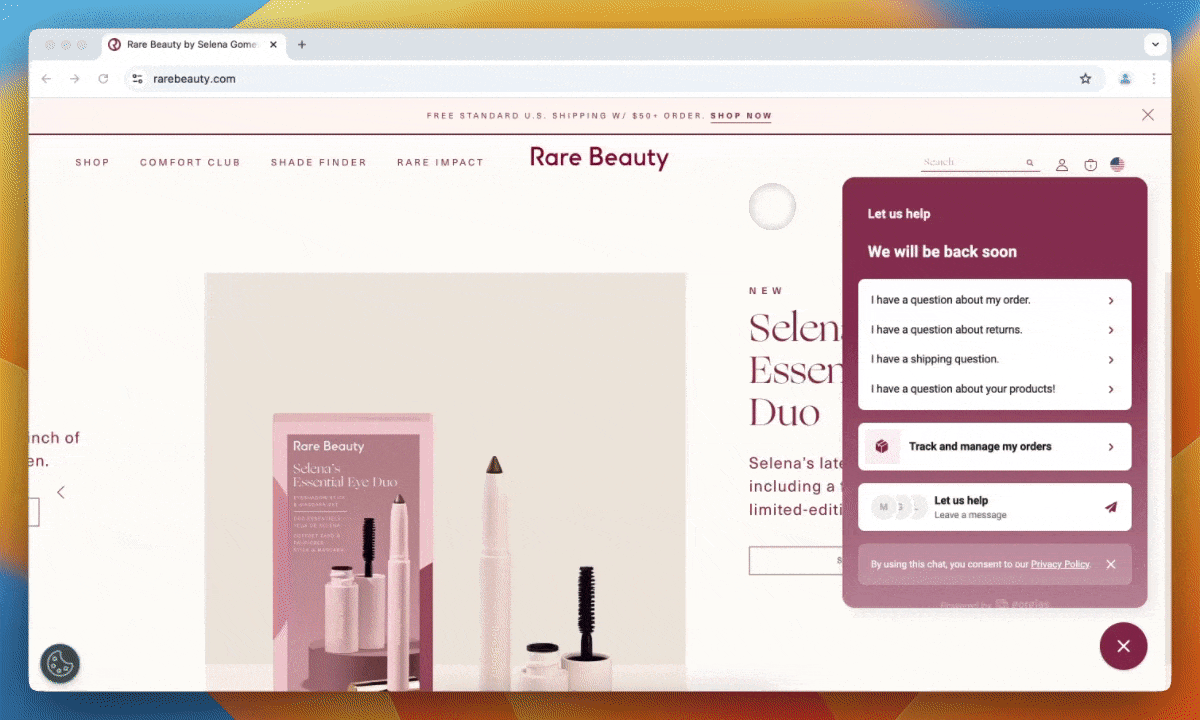Close the Rare Beauty browser tab
Image resolution: width=1200 pixels, height=720 pixels.
274,45
